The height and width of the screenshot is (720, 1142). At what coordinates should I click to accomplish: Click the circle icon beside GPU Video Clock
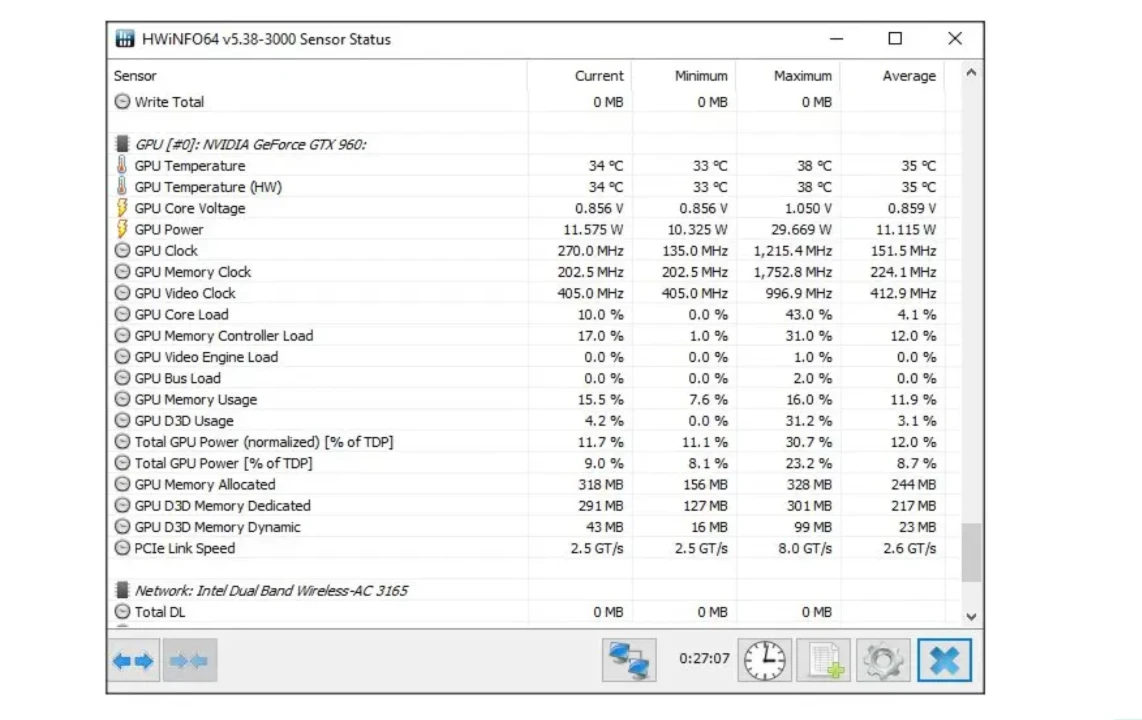point(122,293)
